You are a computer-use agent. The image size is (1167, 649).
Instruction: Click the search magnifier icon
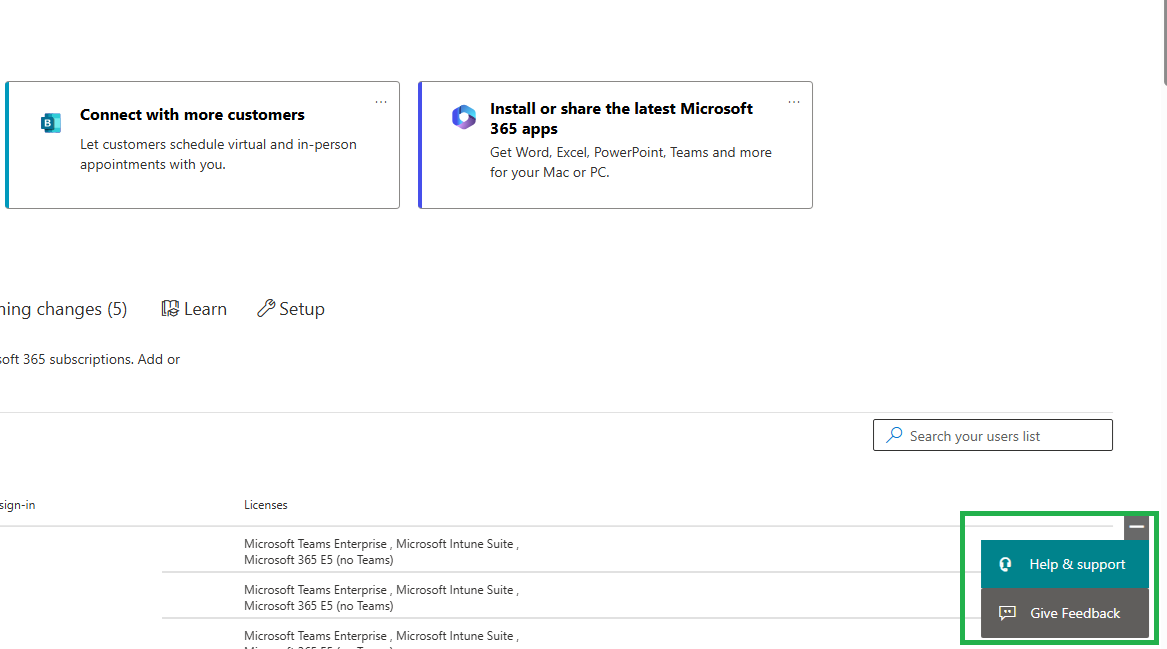click(894, 435)
